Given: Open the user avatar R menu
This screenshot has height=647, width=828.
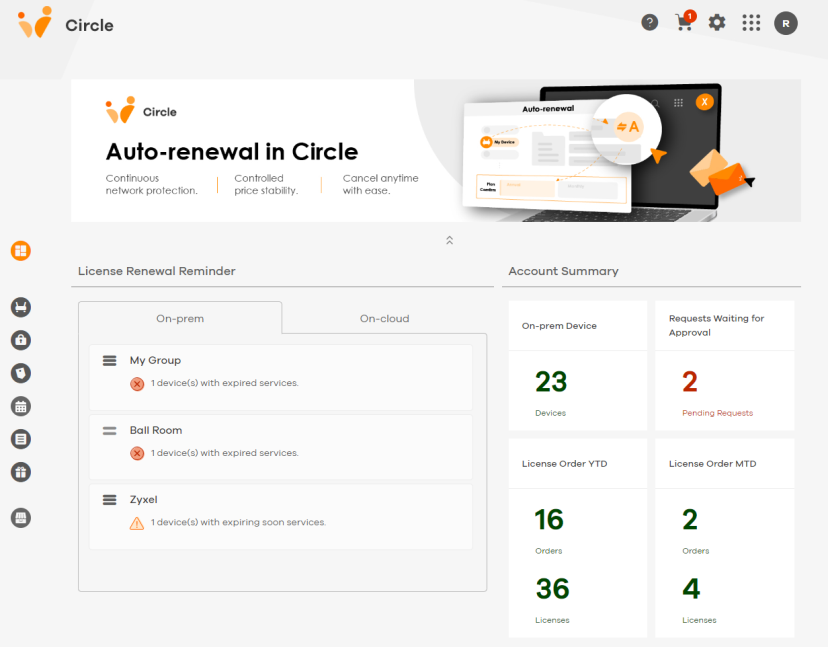Looking at the screenshot, I should pos(786,23).
